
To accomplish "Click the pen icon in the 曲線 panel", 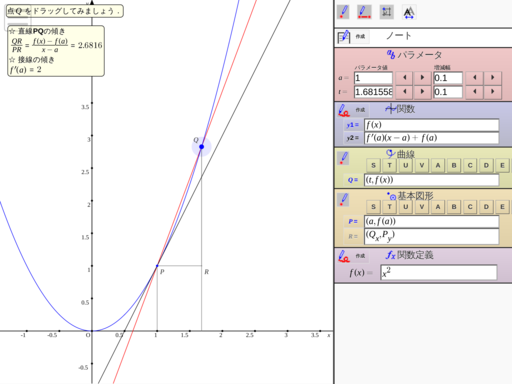I will tap(344, 158).
